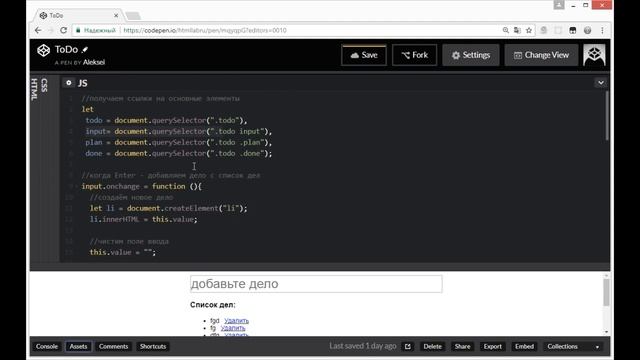Click the translate page icon

(x=517, y=30)
